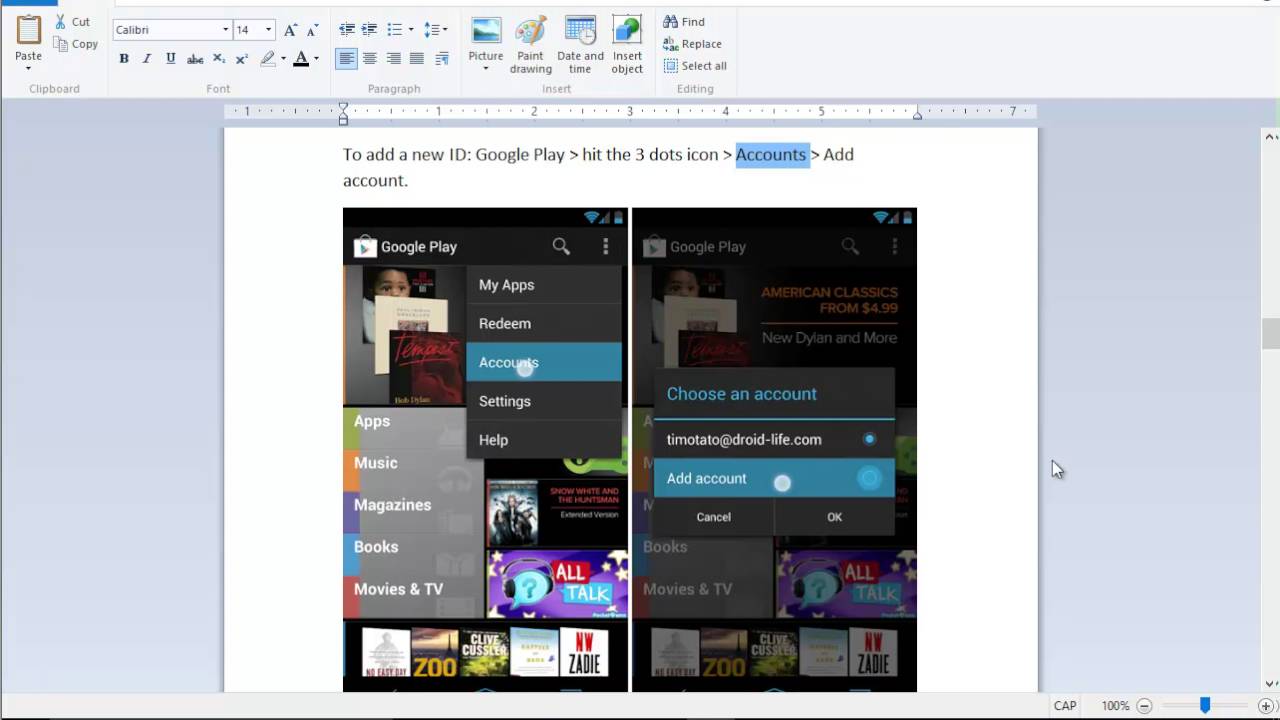
Task: Open the list style dropdown arrow
Action: click(x=411, y=30)
